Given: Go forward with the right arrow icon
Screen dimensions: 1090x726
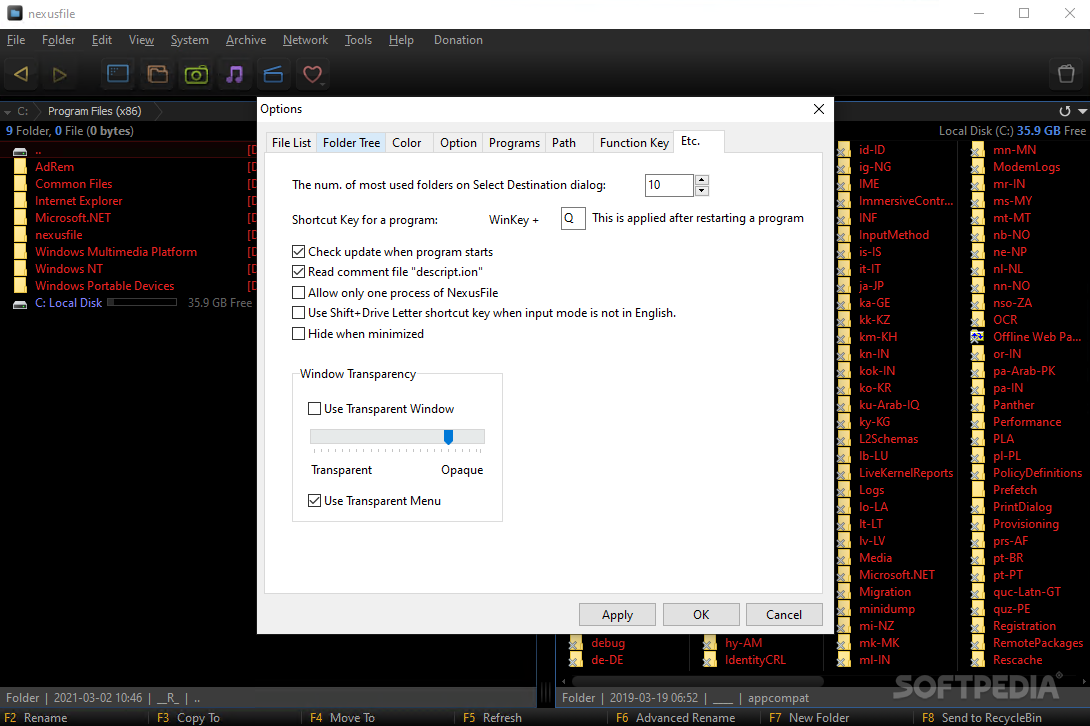Looking at the screenshot, I should pos(60,74).
